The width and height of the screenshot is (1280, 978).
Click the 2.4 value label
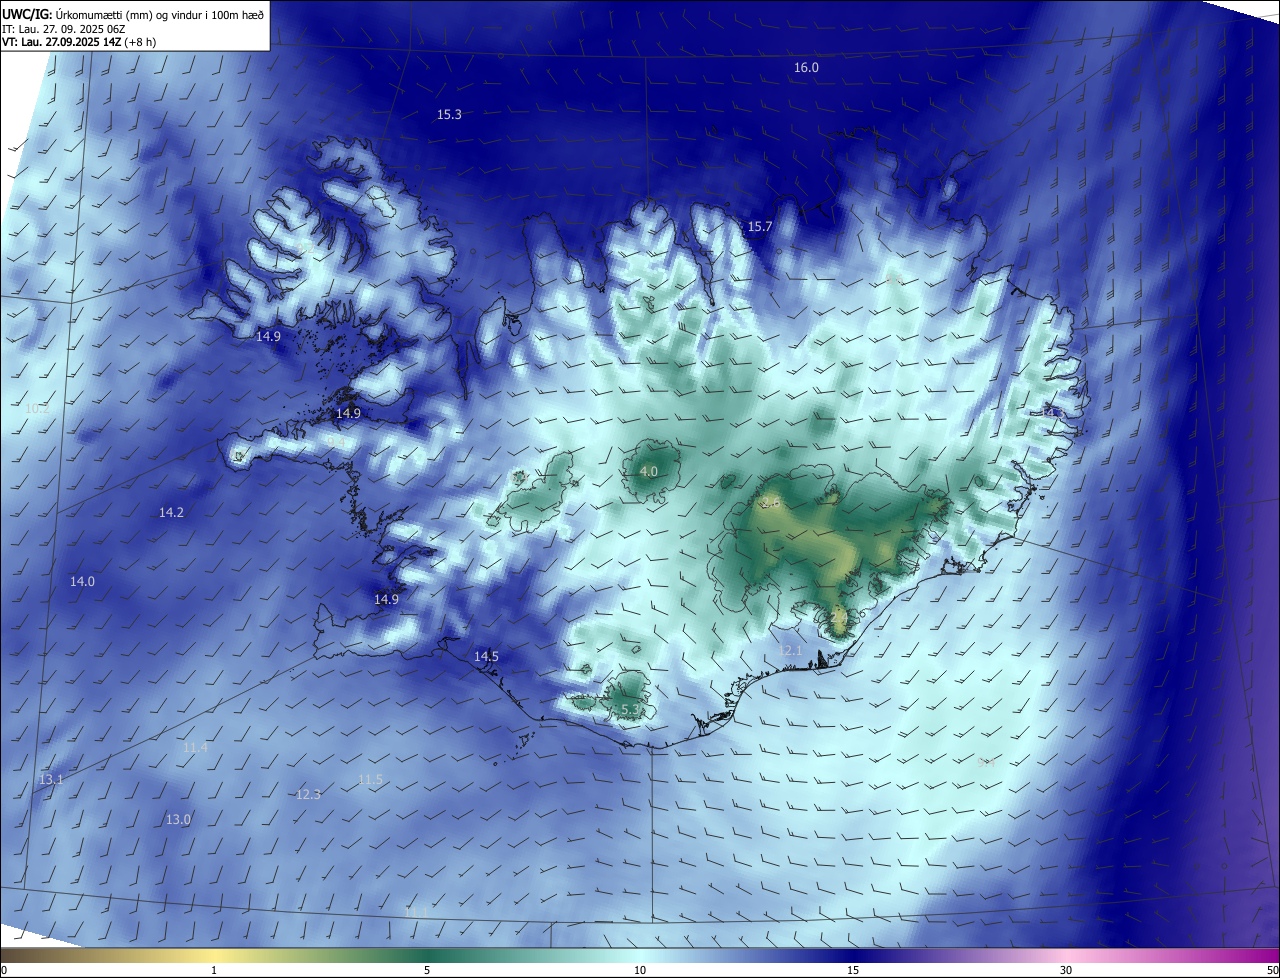[838, 620]
